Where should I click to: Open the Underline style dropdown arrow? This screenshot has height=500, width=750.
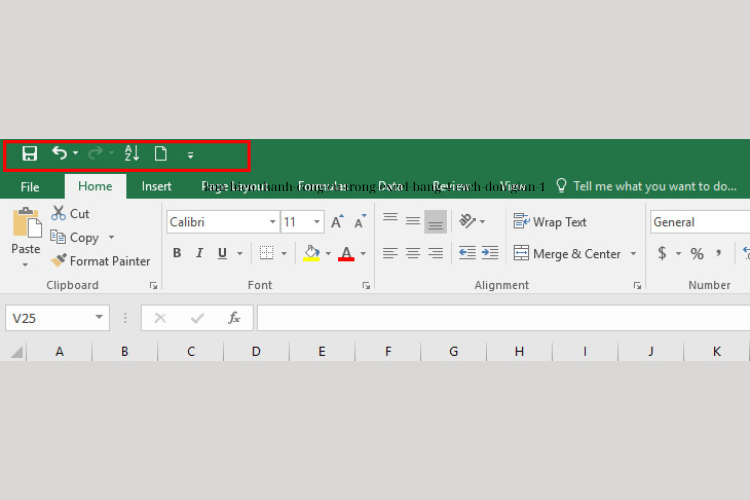[x=240, y=253]
